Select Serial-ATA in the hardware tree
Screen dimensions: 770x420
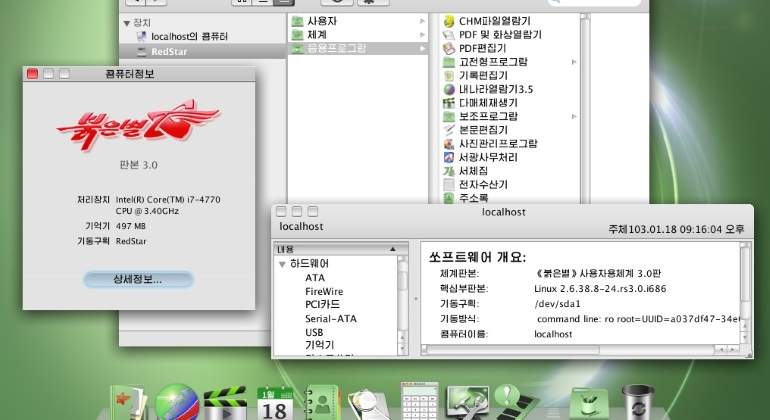330,319
